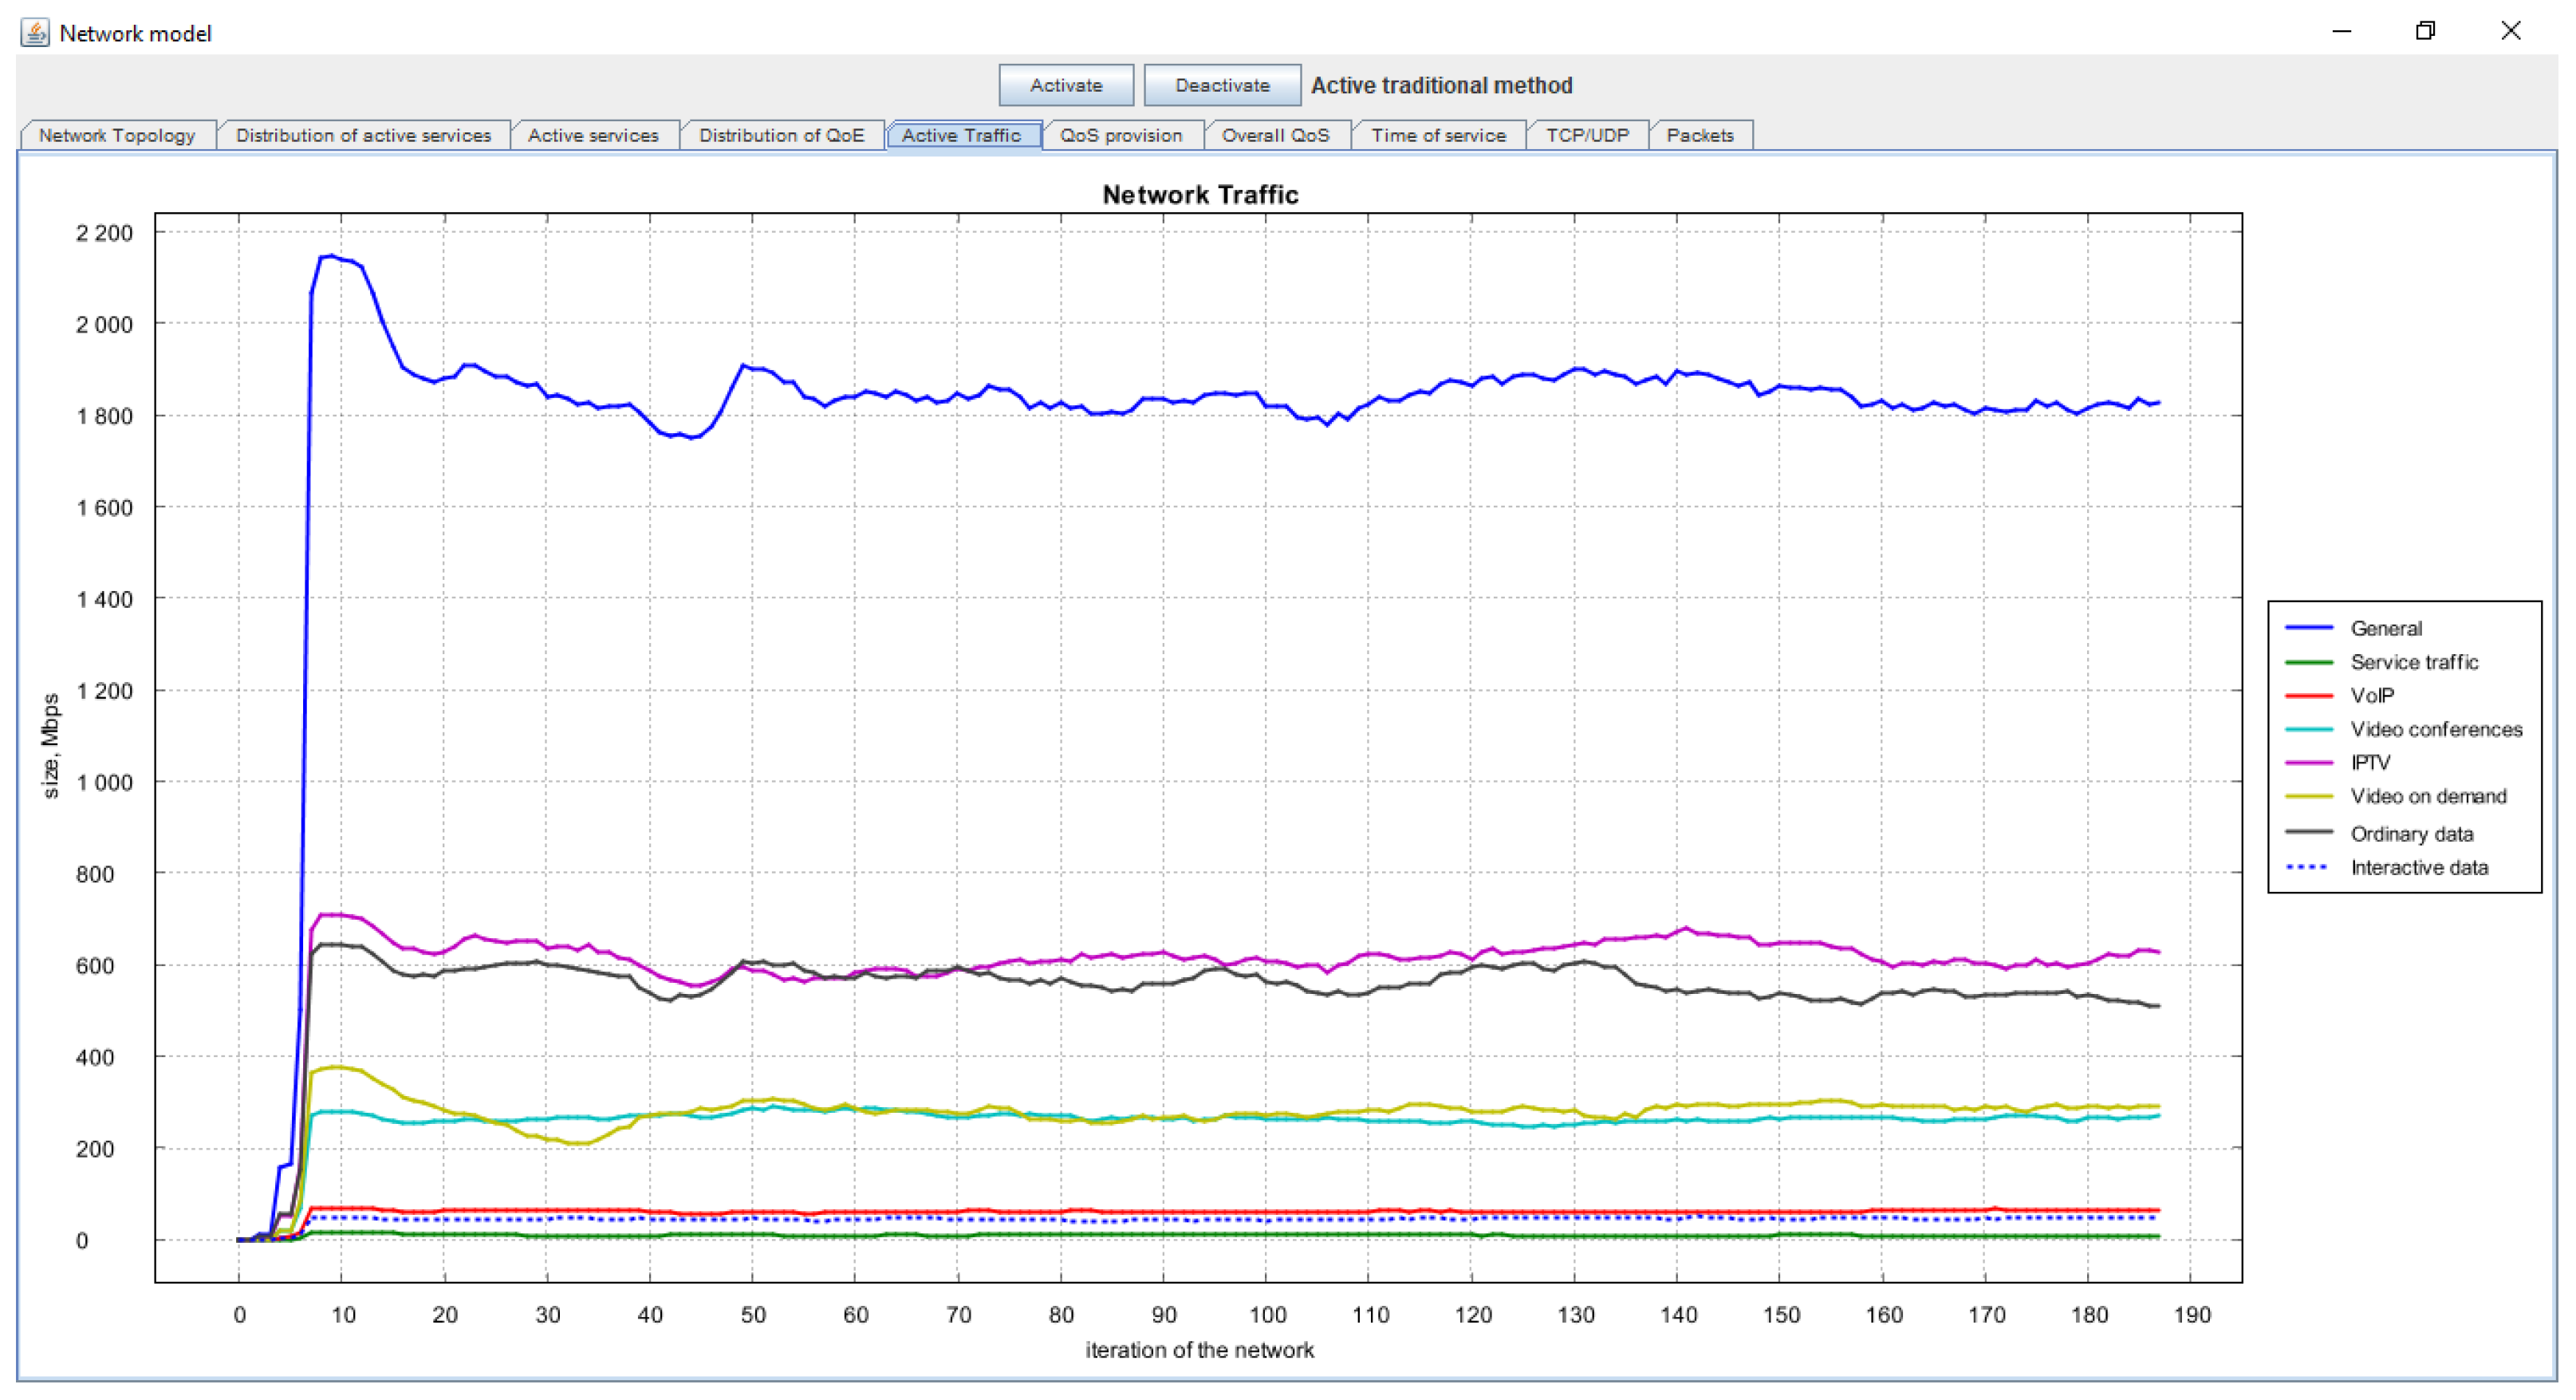Open the Network Topology tab
The image size is (2576, 1400).
(117, 135)
